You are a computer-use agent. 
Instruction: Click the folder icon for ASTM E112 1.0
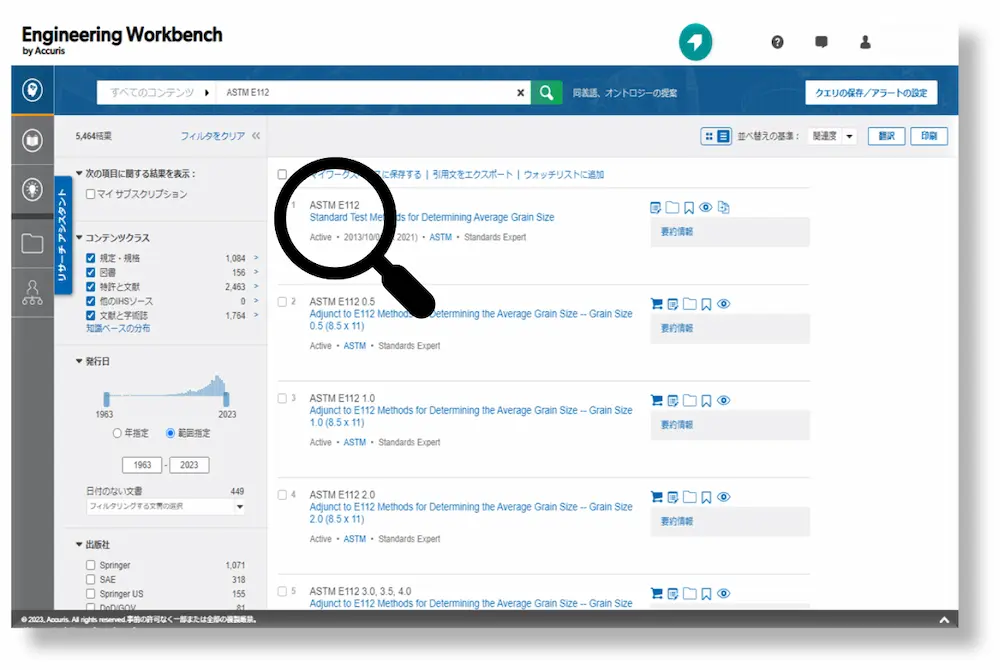coord(689,400)
